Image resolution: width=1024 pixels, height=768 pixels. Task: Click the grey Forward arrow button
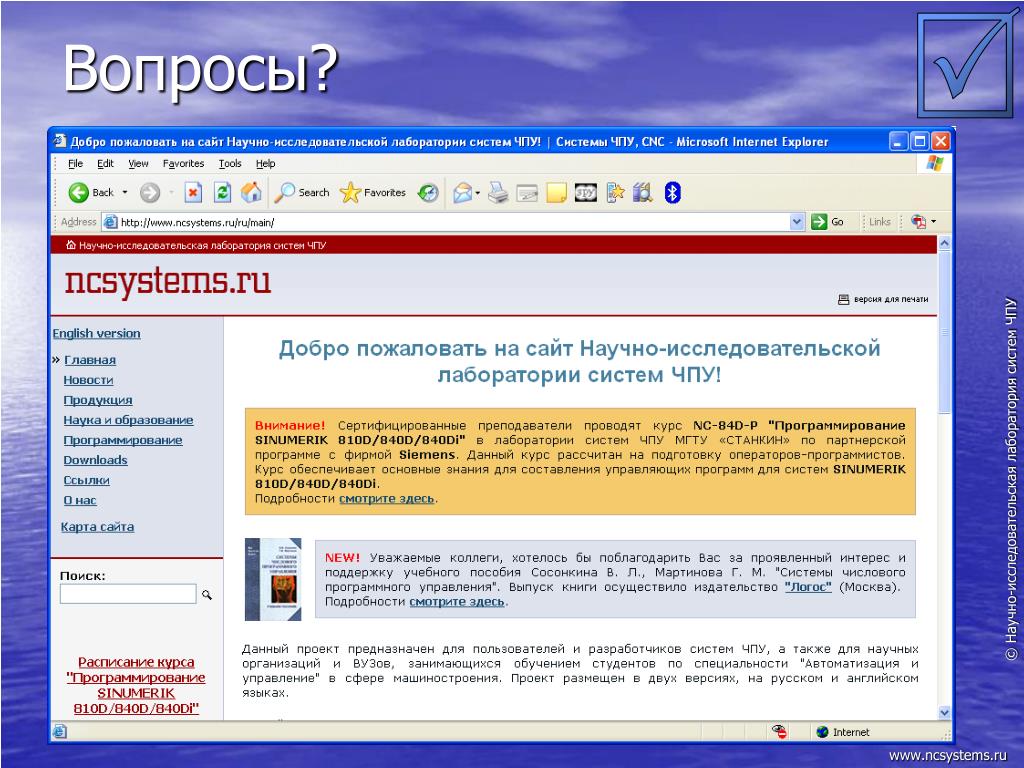[150, 193]
